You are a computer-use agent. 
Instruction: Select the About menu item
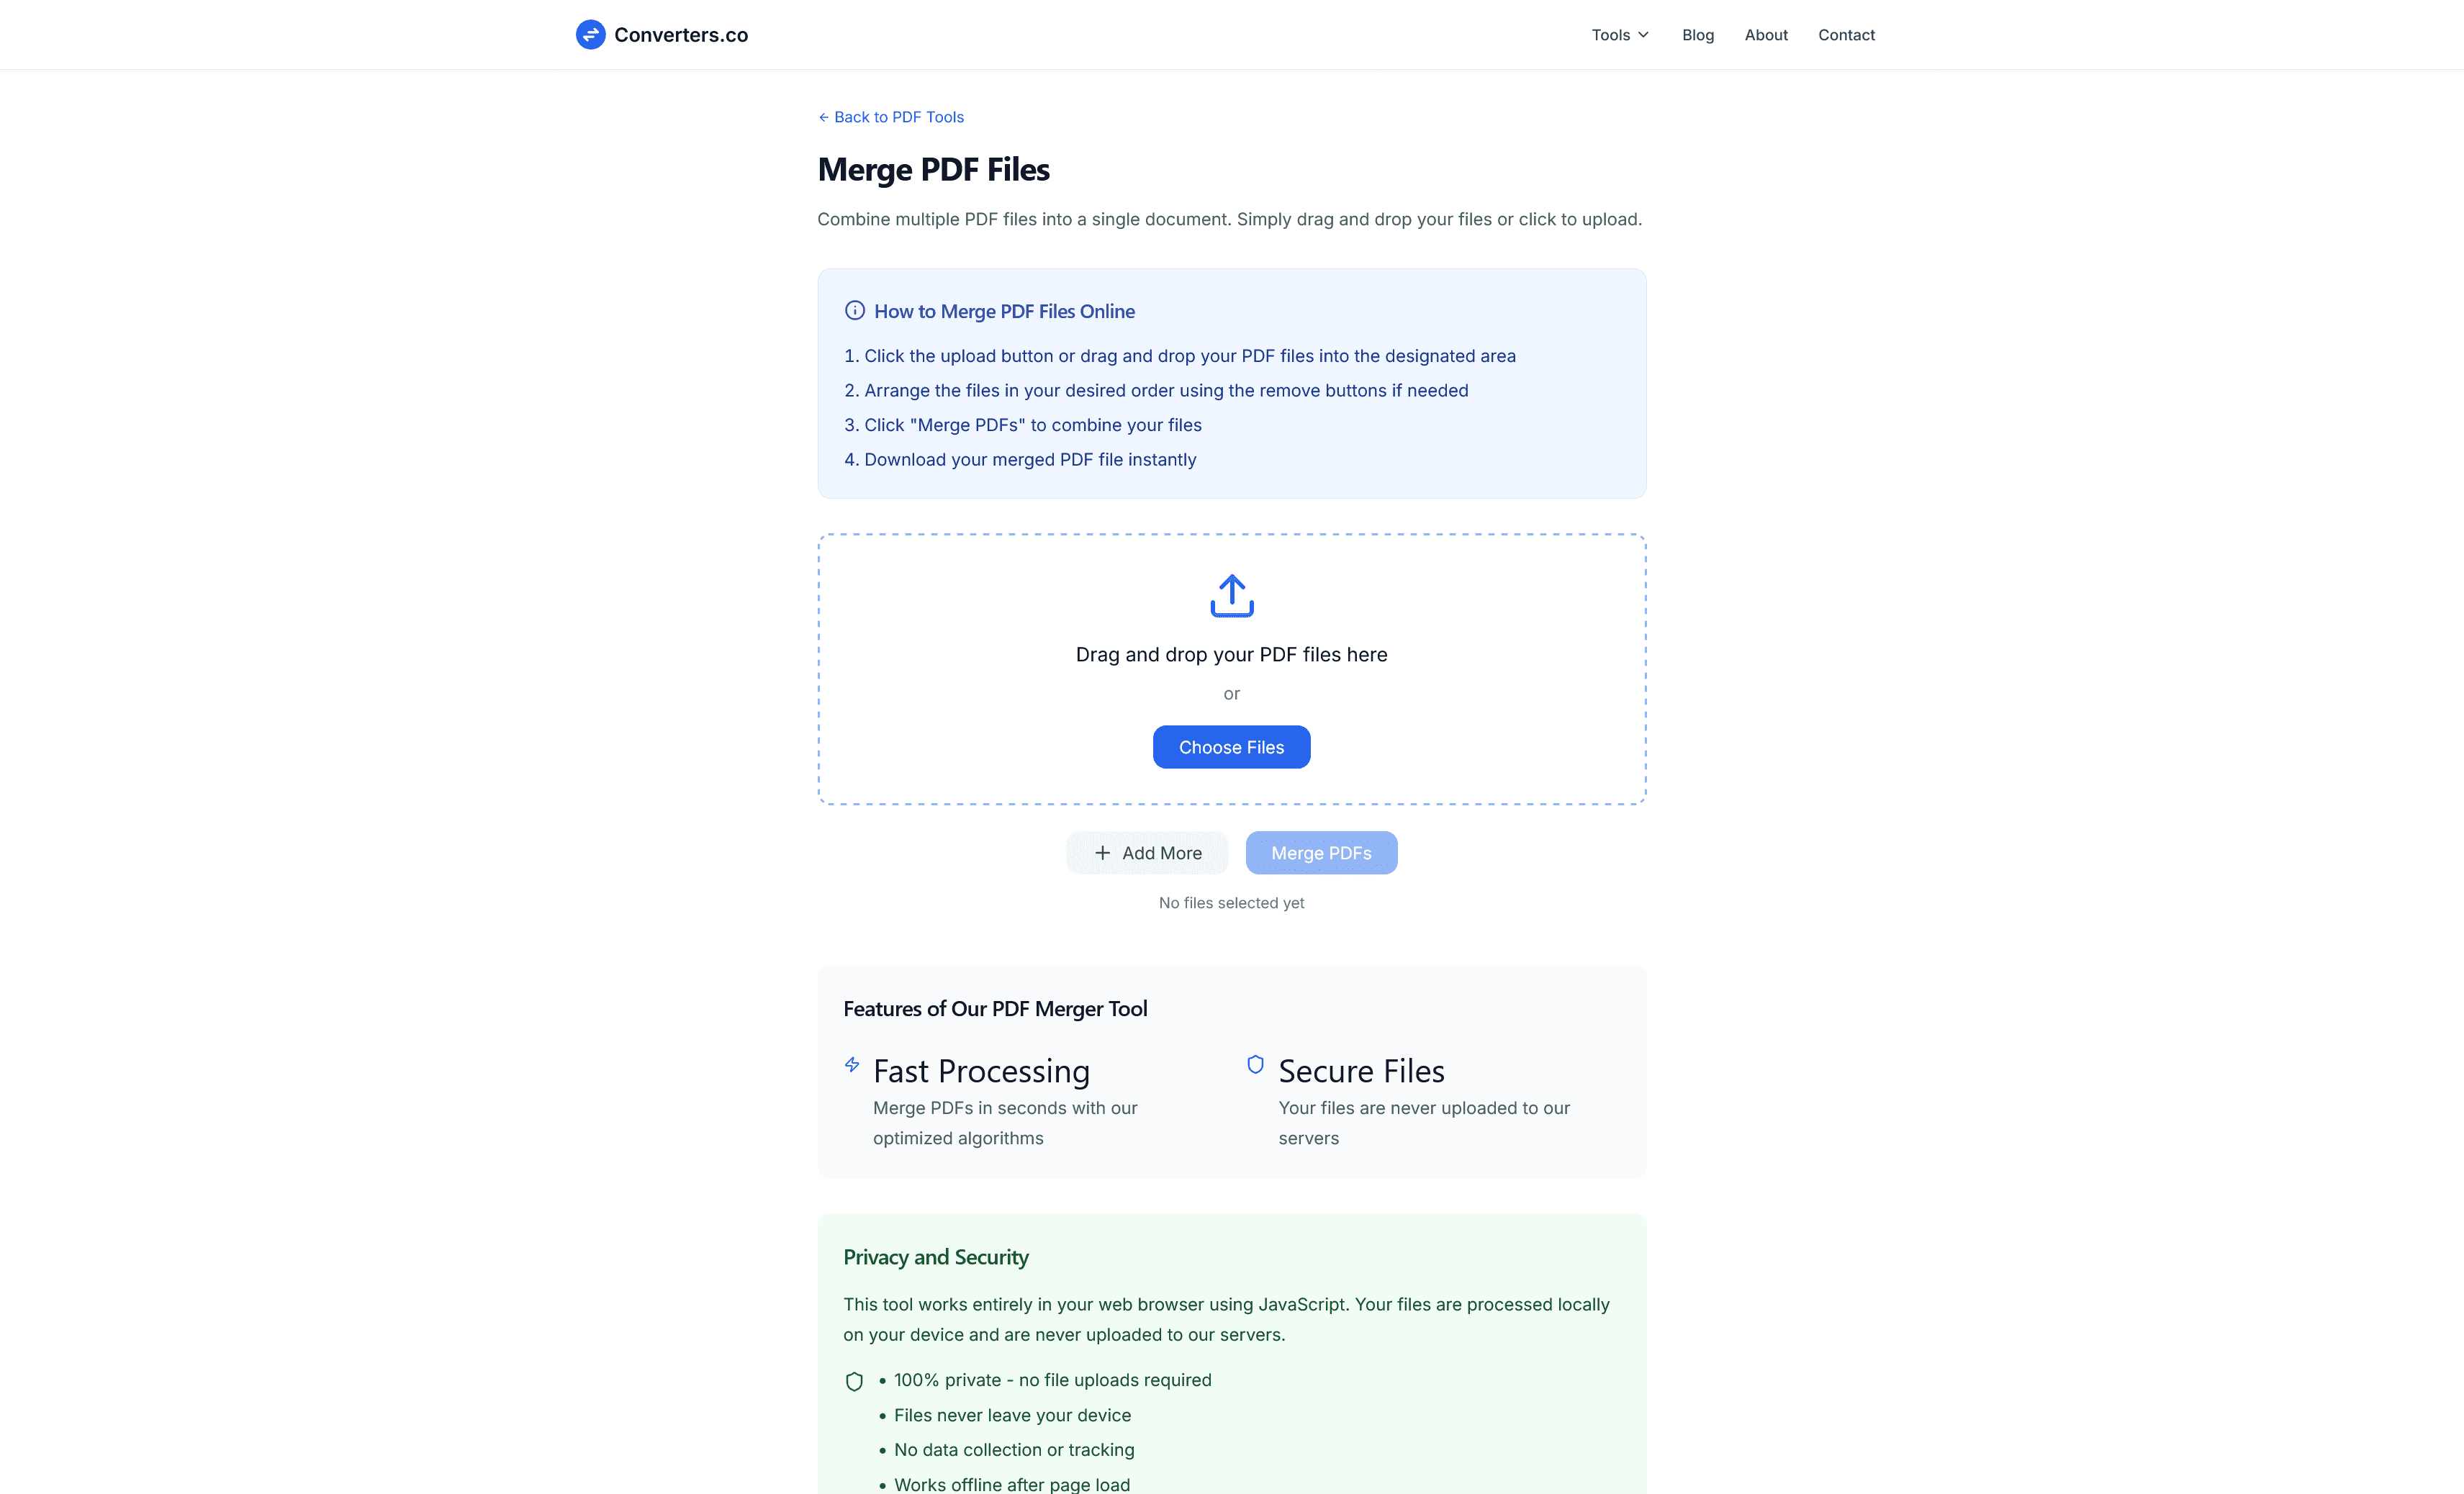click(x=1765, y=34)
